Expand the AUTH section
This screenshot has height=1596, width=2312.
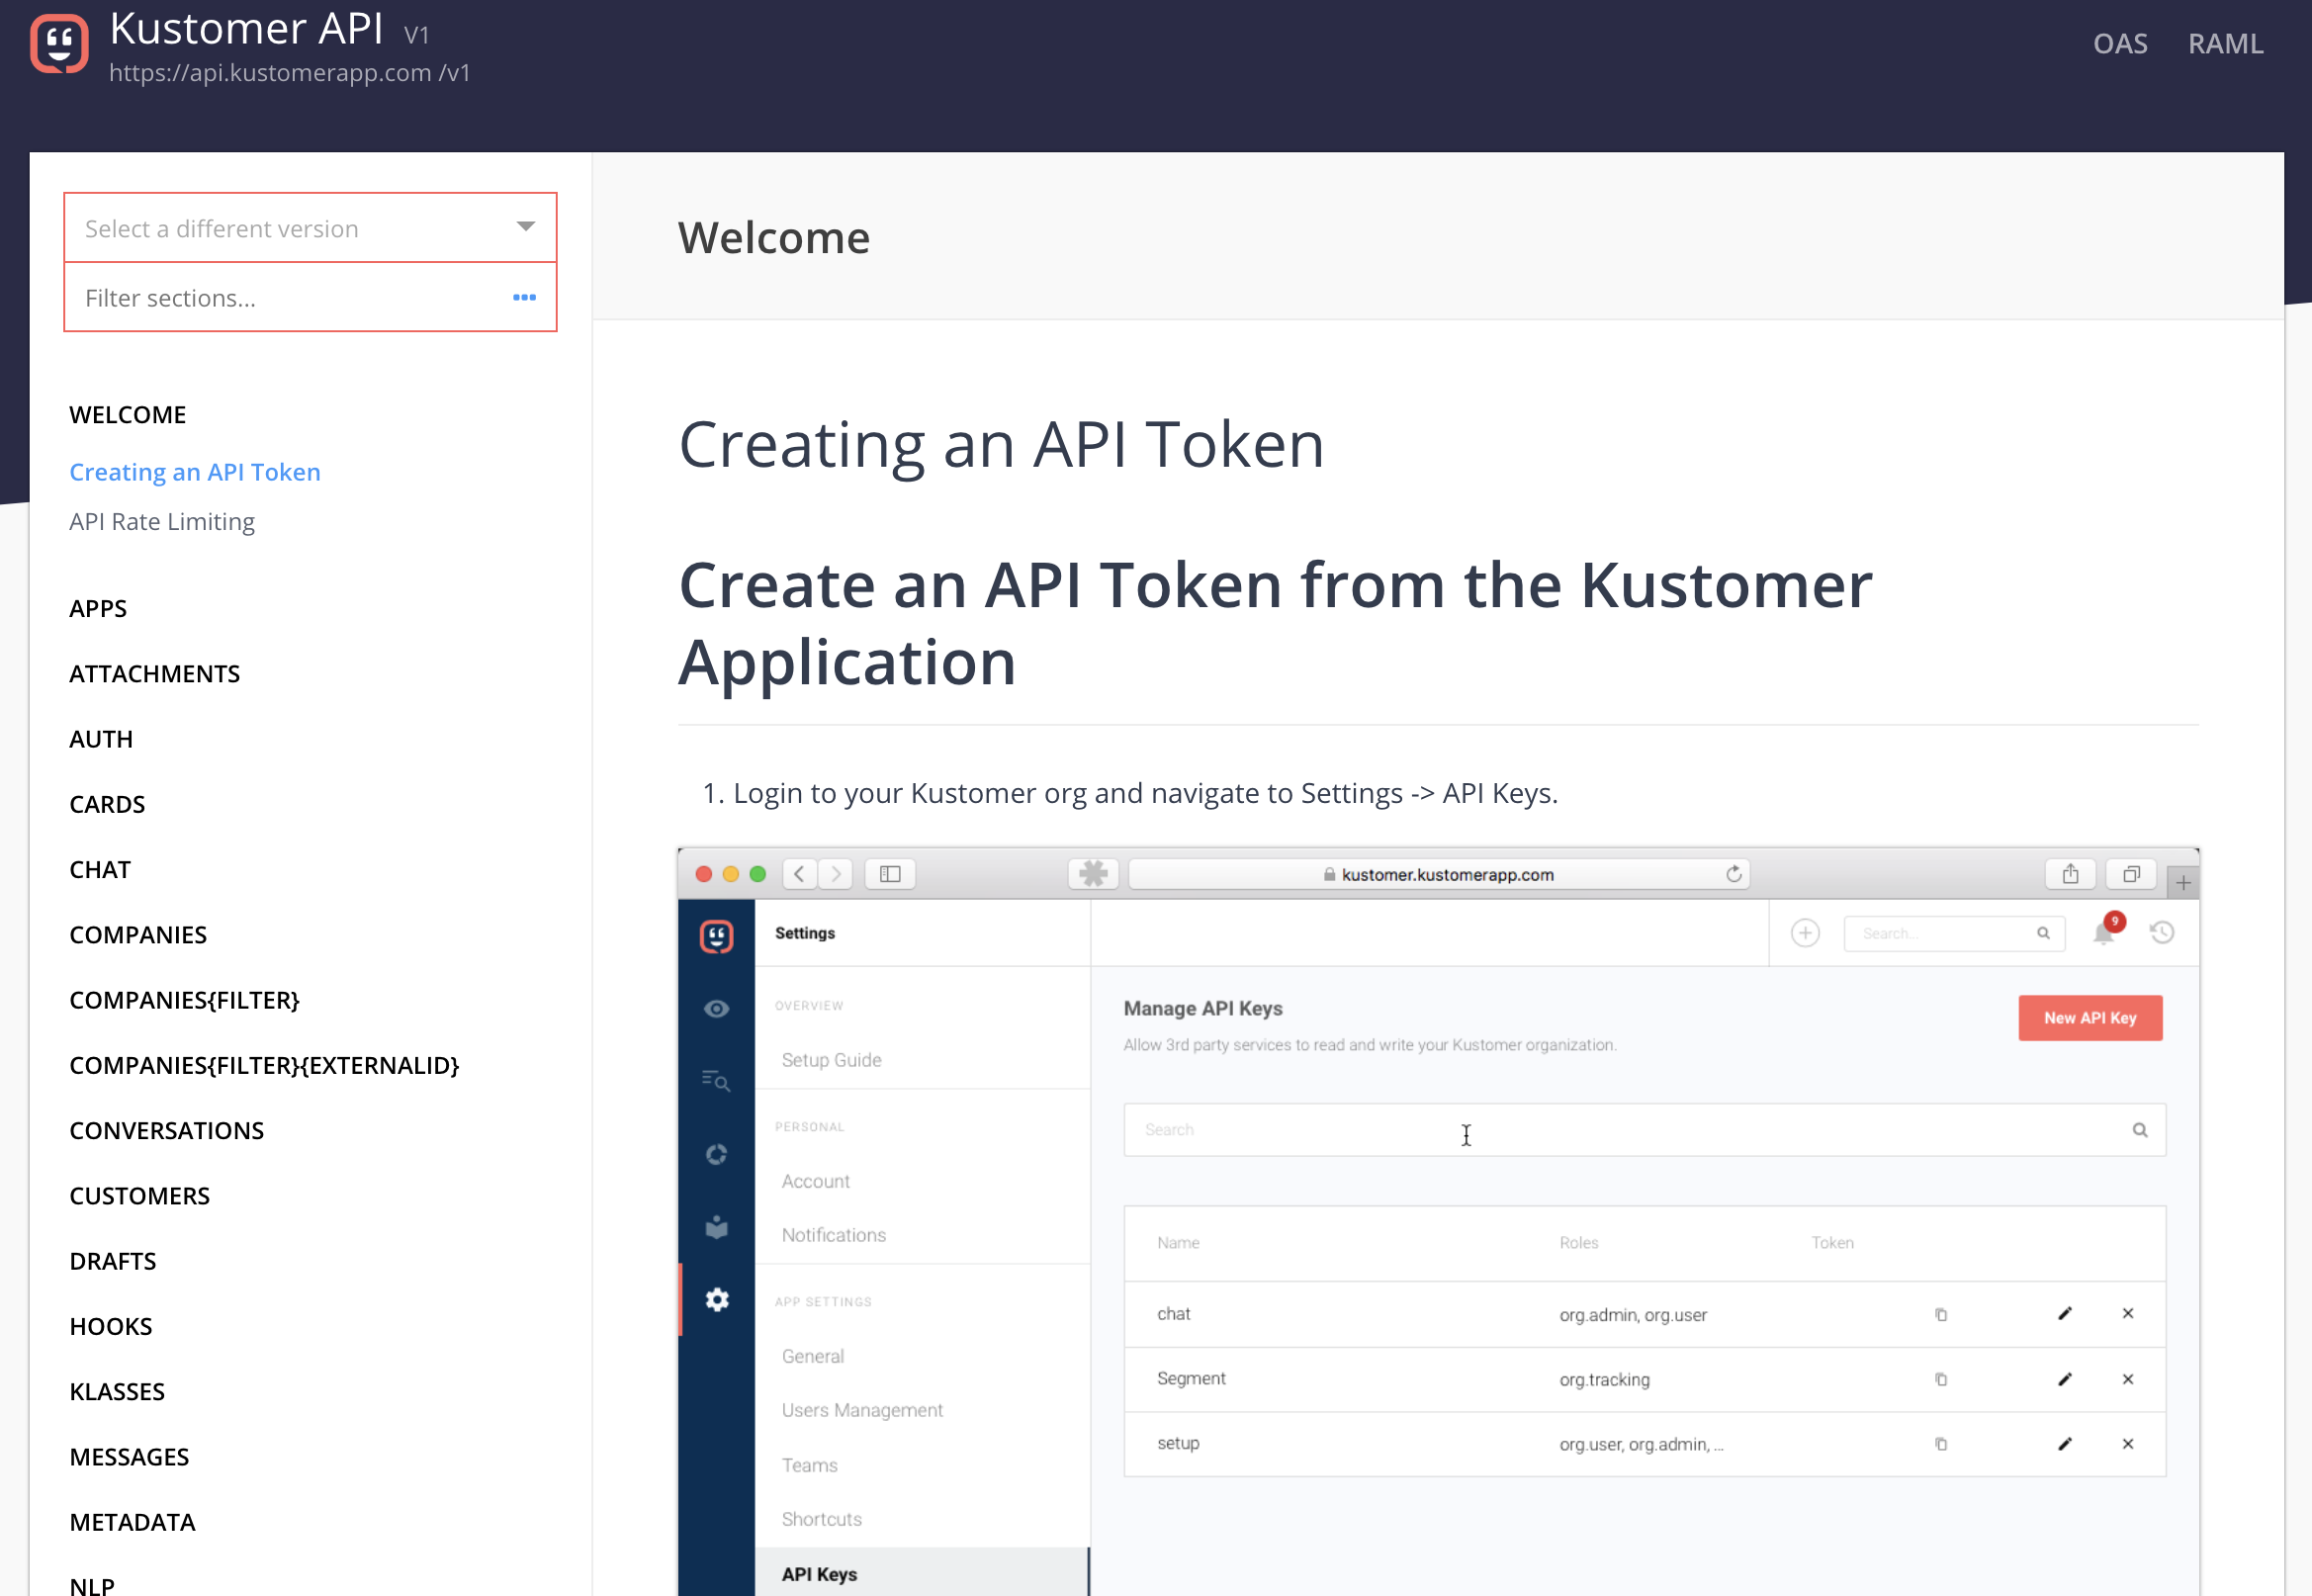101,739
